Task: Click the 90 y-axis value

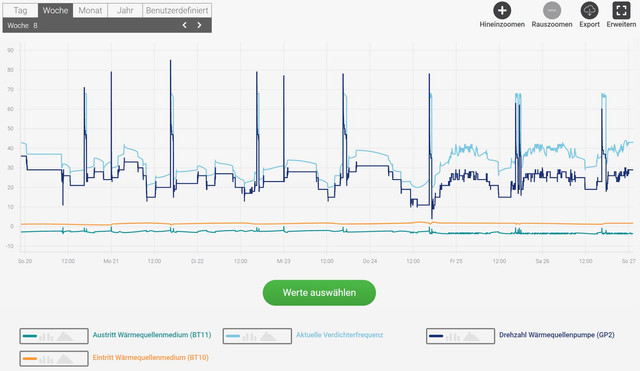Action: 11,51
